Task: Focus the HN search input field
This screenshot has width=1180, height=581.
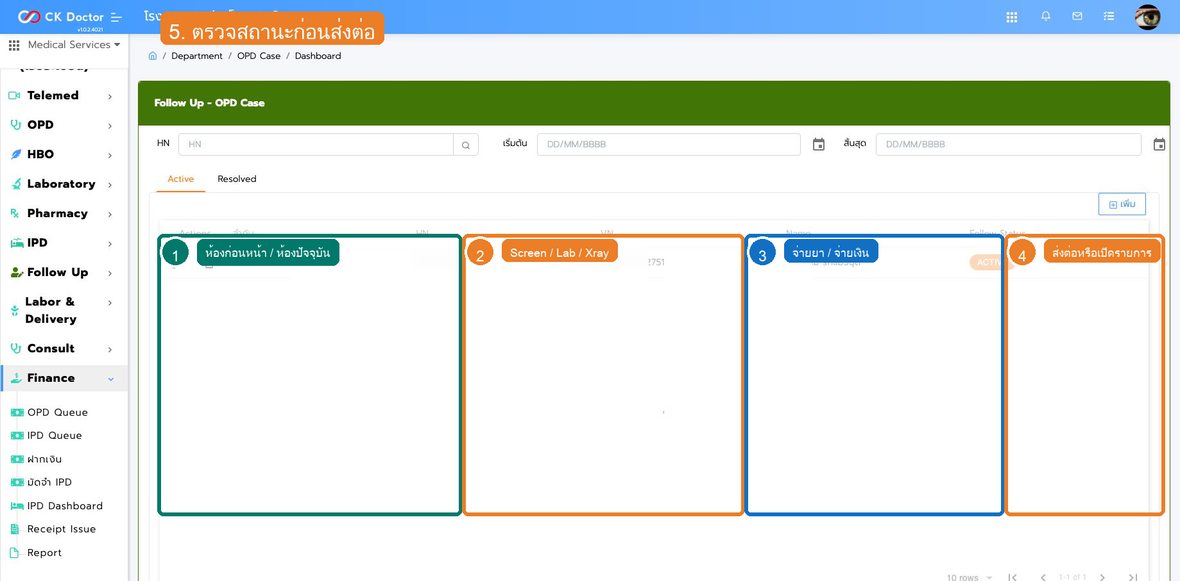Action: click(316, 144)
